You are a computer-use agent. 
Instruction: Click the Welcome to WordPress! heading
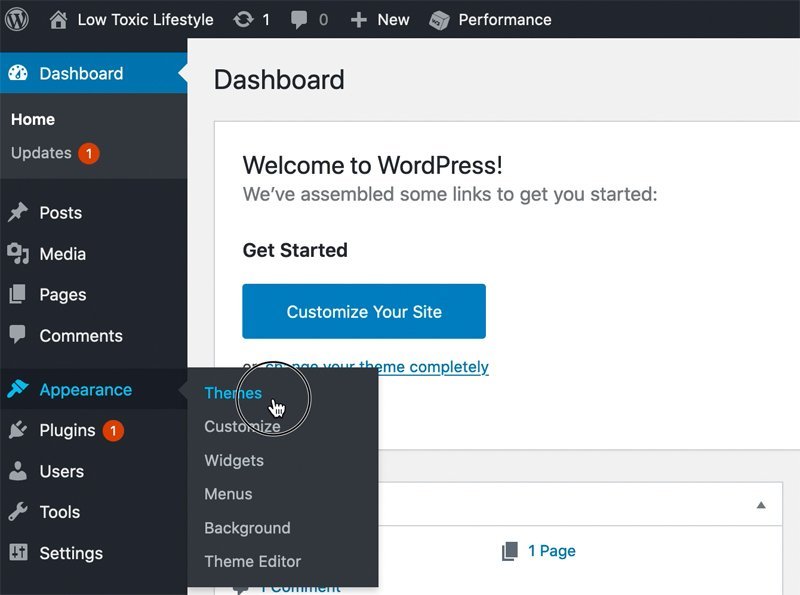[x=372, y=165]
